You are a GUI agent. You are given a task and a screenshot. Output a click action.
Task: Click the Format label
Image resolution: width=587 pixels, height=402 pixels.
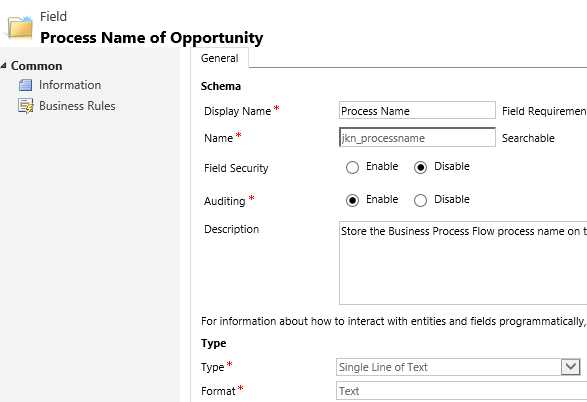(x=218, y=391)
